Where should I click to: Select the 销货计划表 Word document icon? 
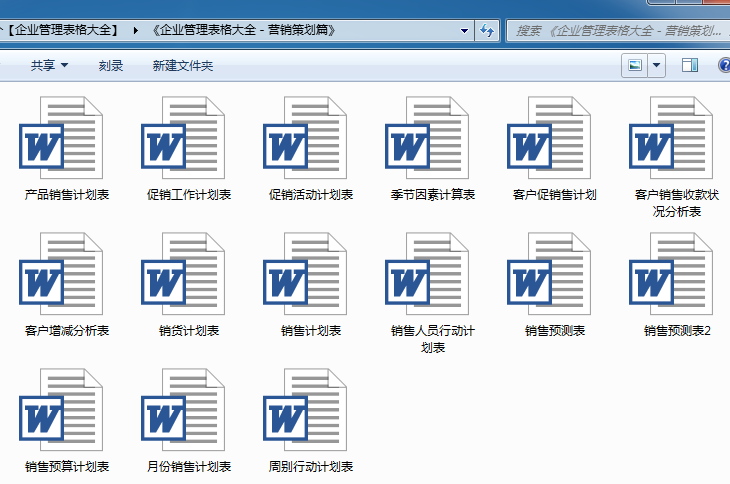pyautogui.click(x=183, y=274)
